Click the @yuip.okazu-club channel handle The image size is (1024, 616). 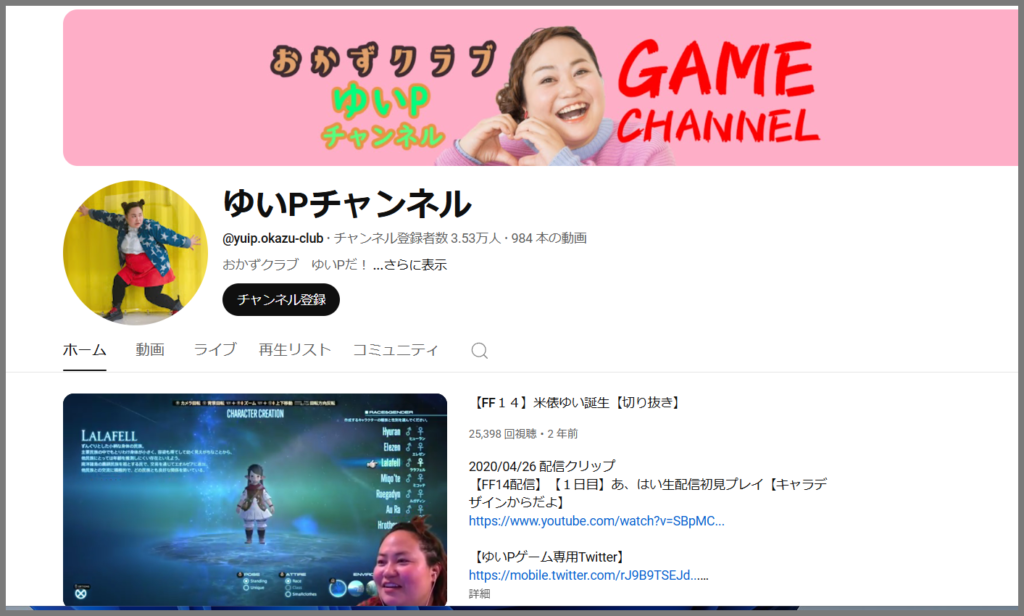[272, 238]
